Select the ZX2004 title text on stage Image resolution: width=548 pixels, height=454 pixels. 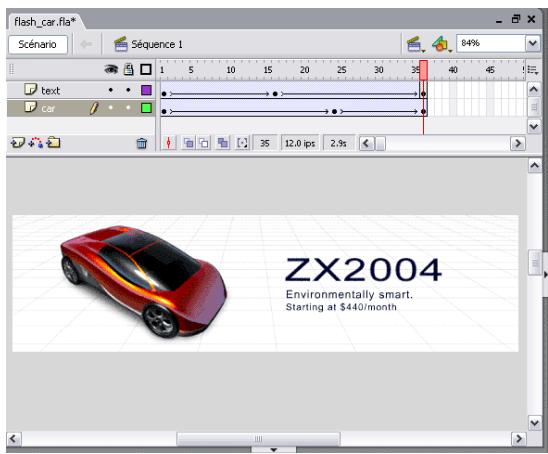tap(363, 269)
